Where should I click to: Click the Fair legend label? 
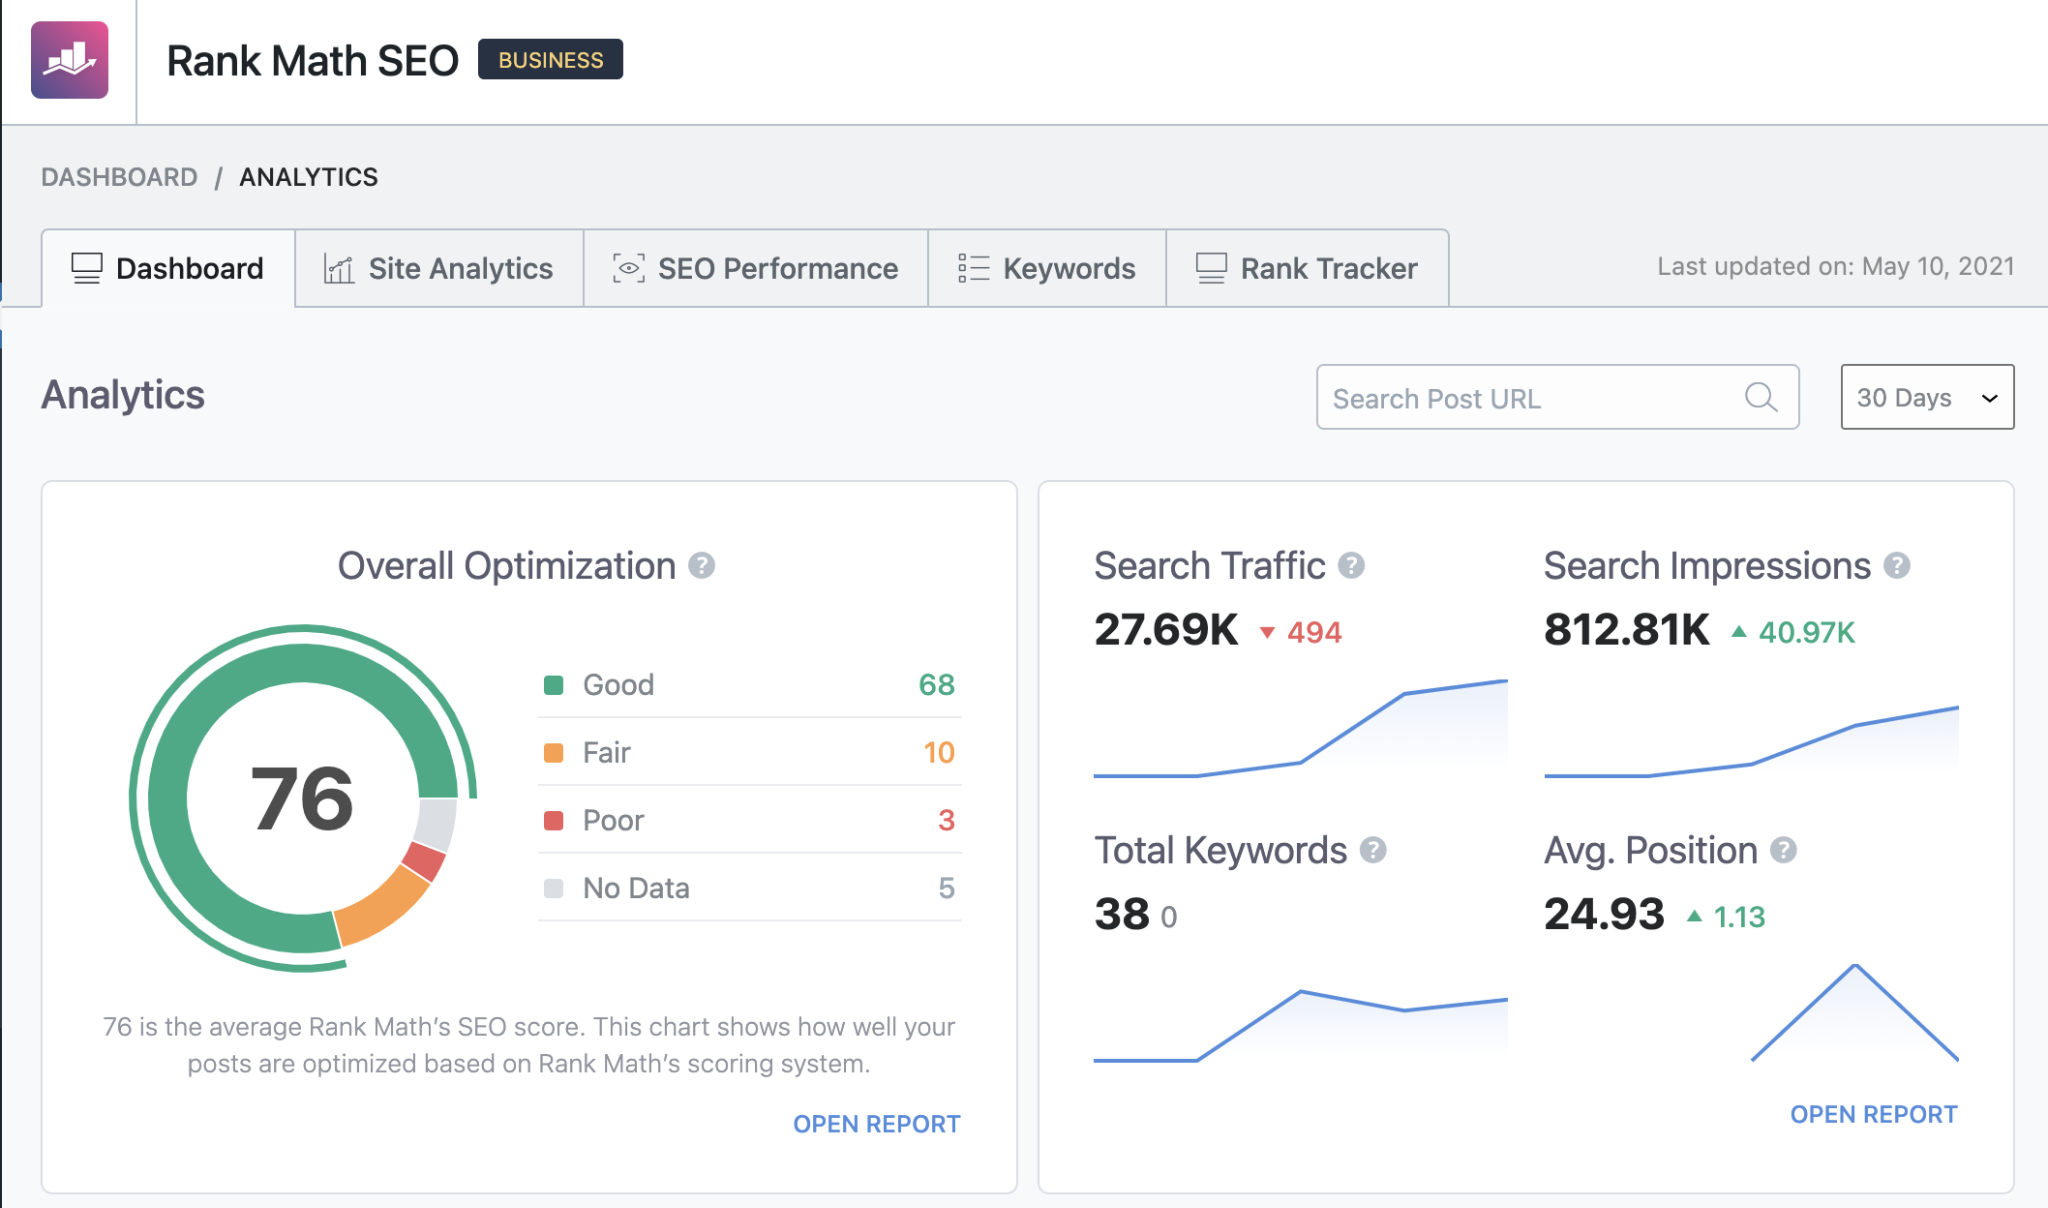[x=606, y=753]
